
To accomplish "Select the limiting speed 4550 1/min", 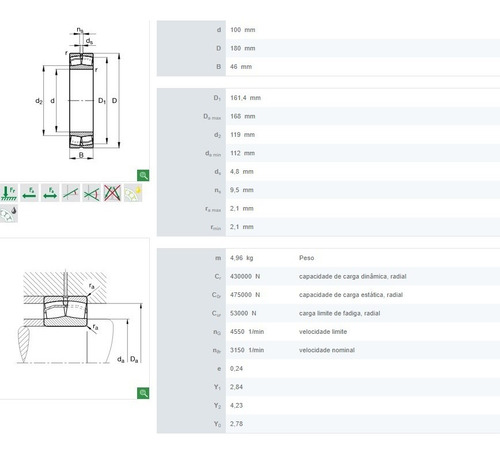I will click(247, 332).
